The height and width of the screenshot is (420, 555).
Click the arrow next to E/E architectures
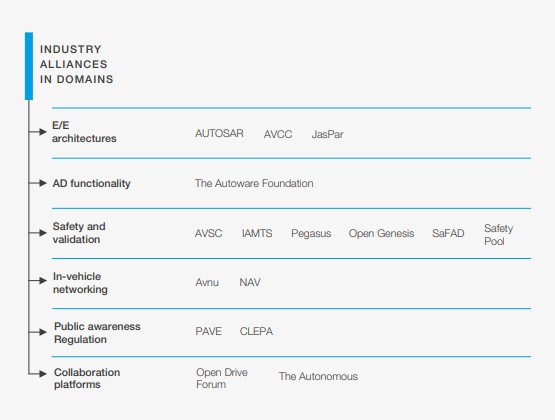tap(38, 132)
